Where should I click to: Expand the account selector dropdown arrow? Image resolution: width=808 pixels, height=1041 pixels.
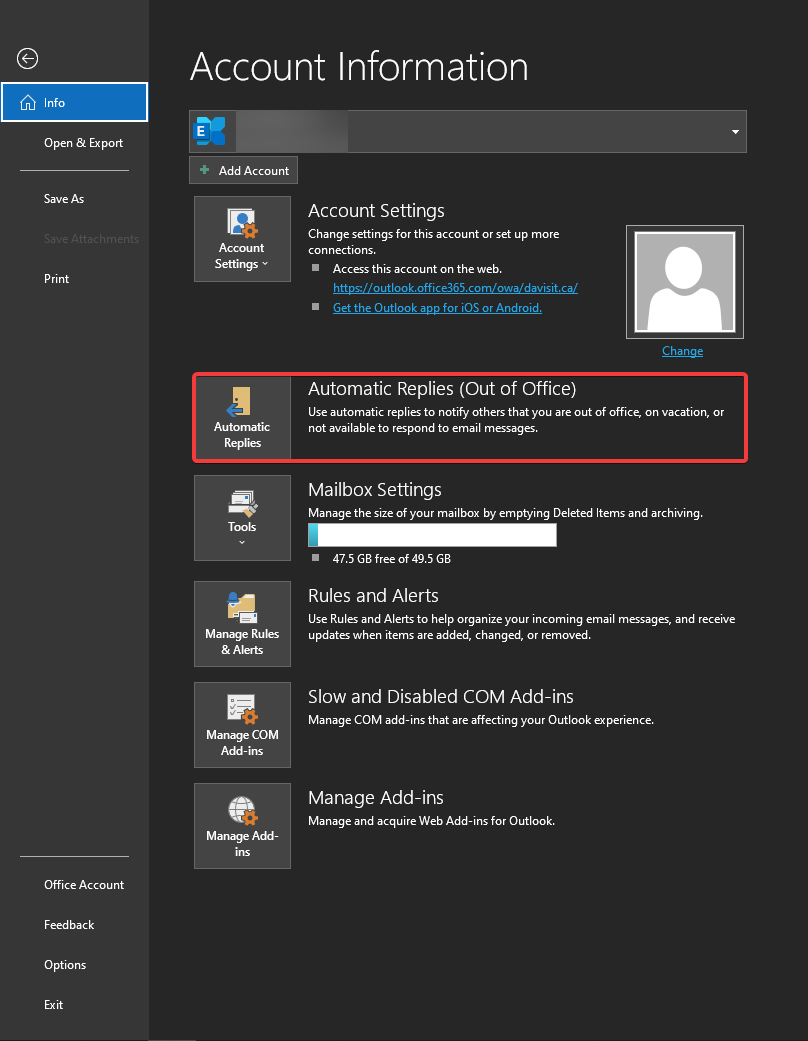735,132
